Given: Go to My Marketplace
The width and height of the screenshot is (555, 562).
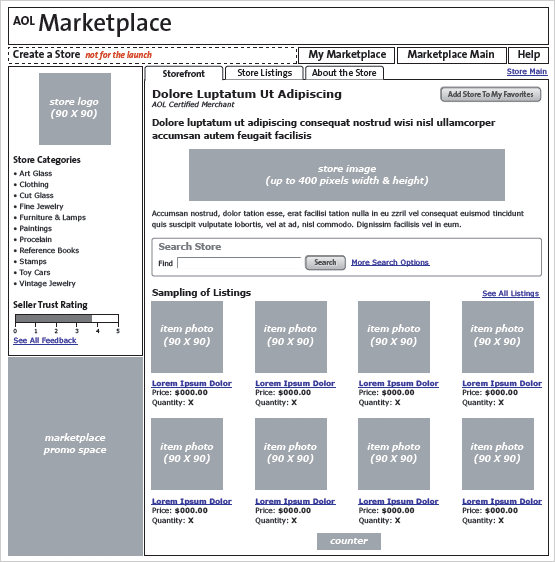Looking at the screenshot, I should tap(346, 55).
